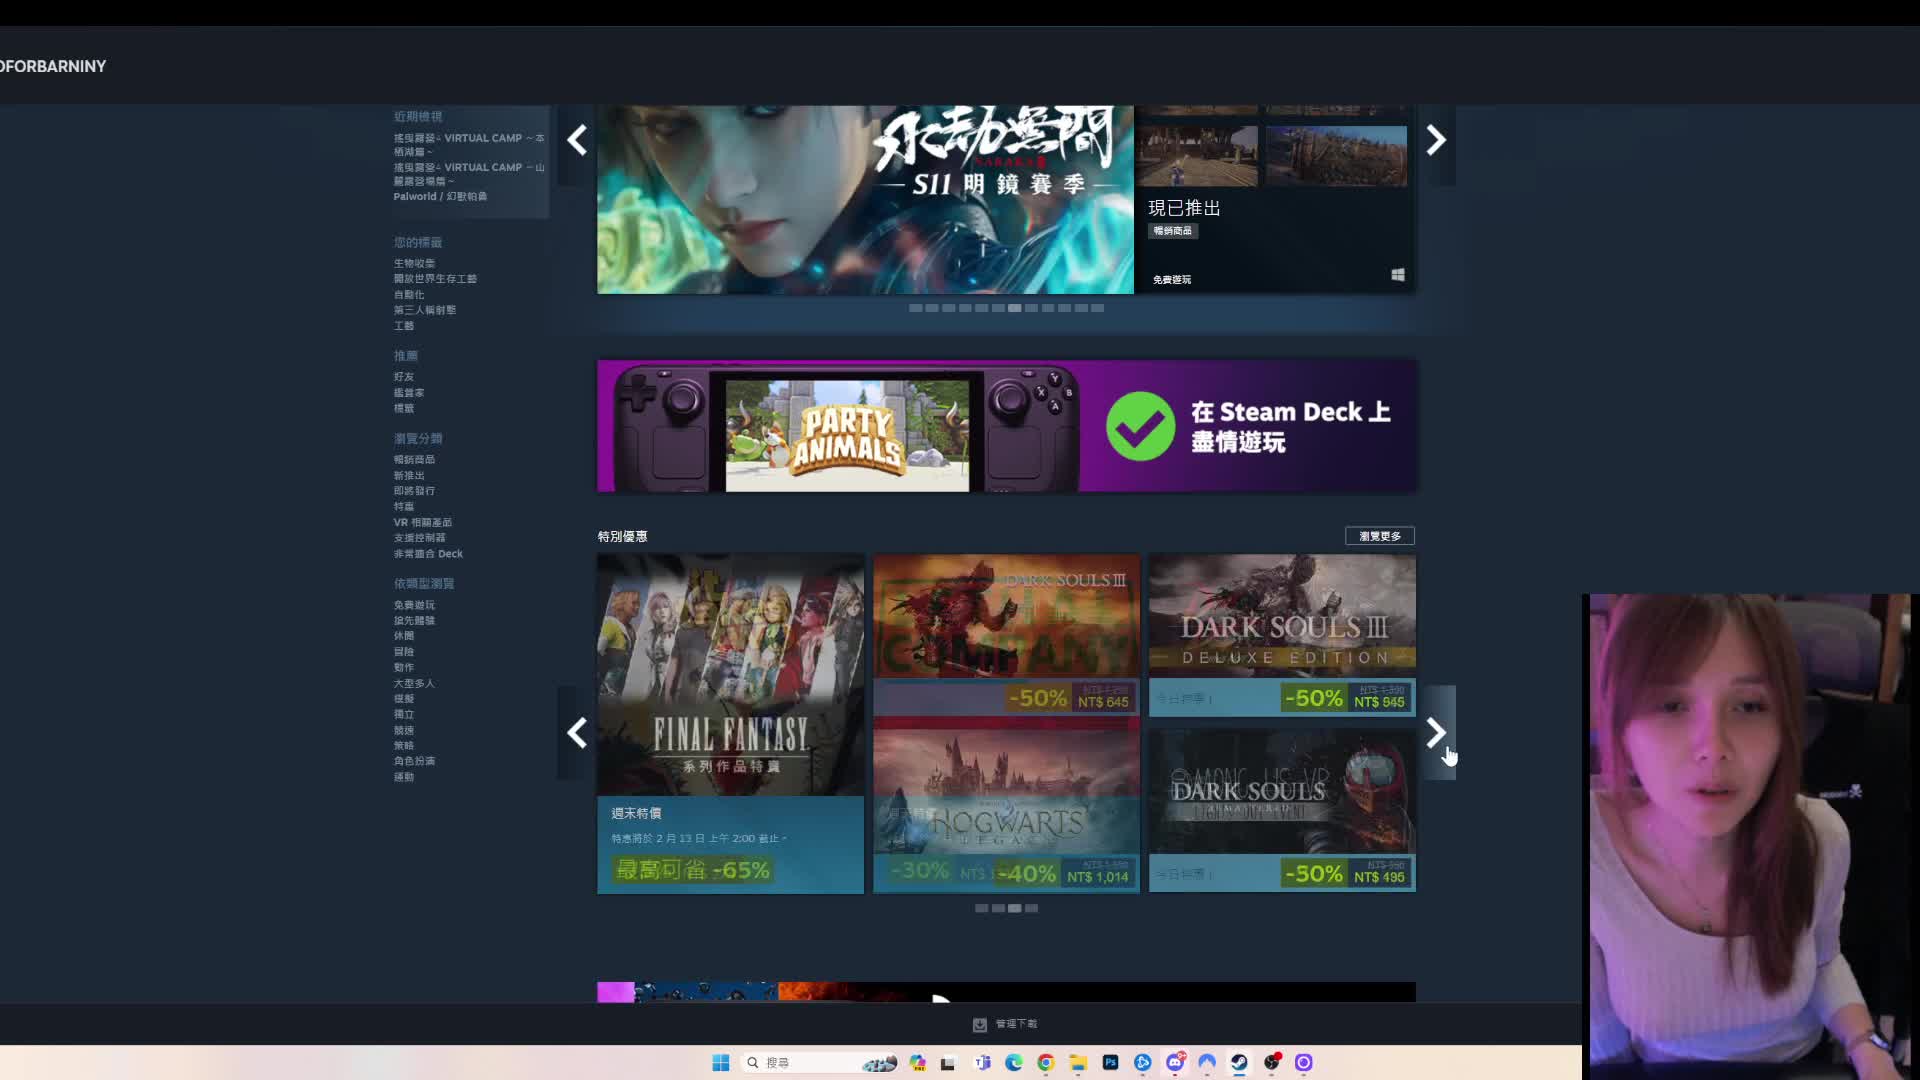
Task: Open recently viewed VIRTUAL CAMP 本栖湖篇
Action: pos(469,145)
